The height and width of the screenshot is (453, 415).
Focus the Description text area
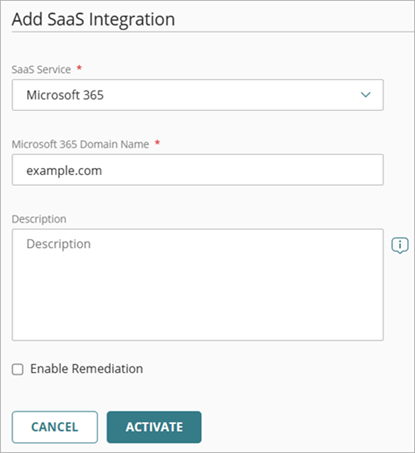(198, 285)
